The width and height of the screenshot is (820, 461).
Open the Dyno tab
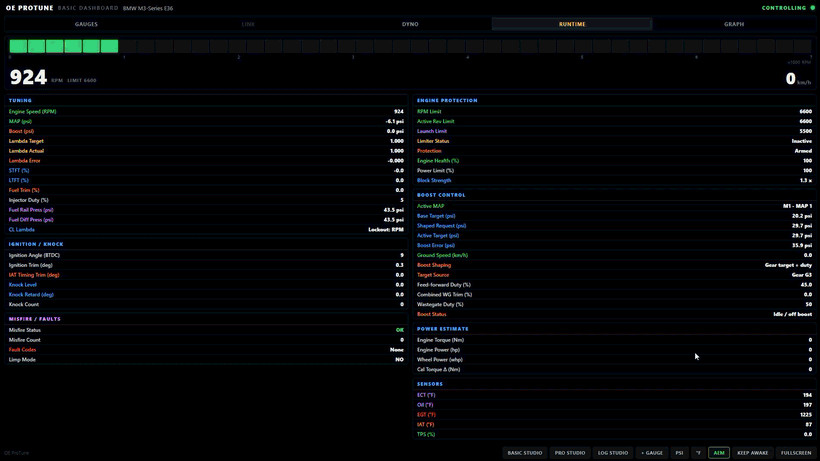(x=410, y=24)
